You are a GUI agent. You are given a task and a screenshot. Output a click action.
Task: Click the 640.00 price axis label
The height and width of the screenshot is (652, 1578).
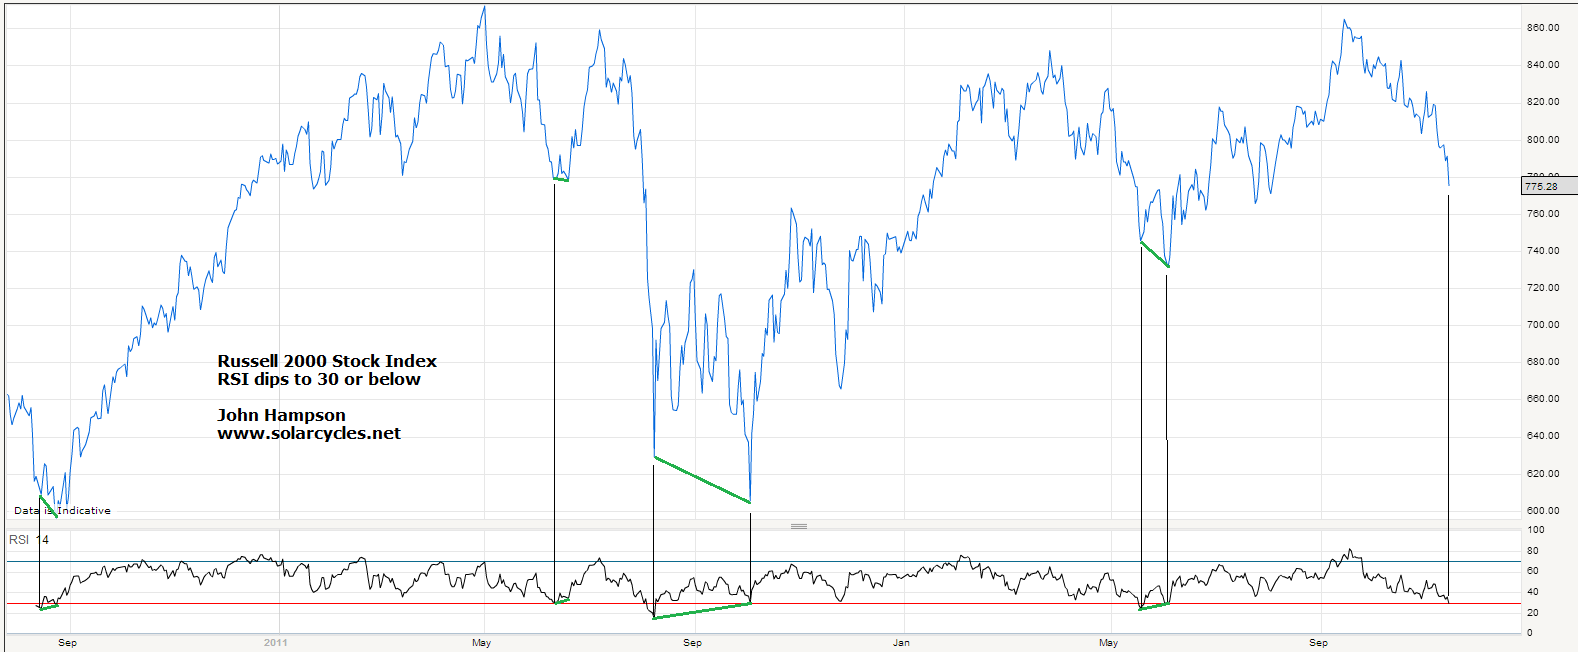pos(1542,436)
